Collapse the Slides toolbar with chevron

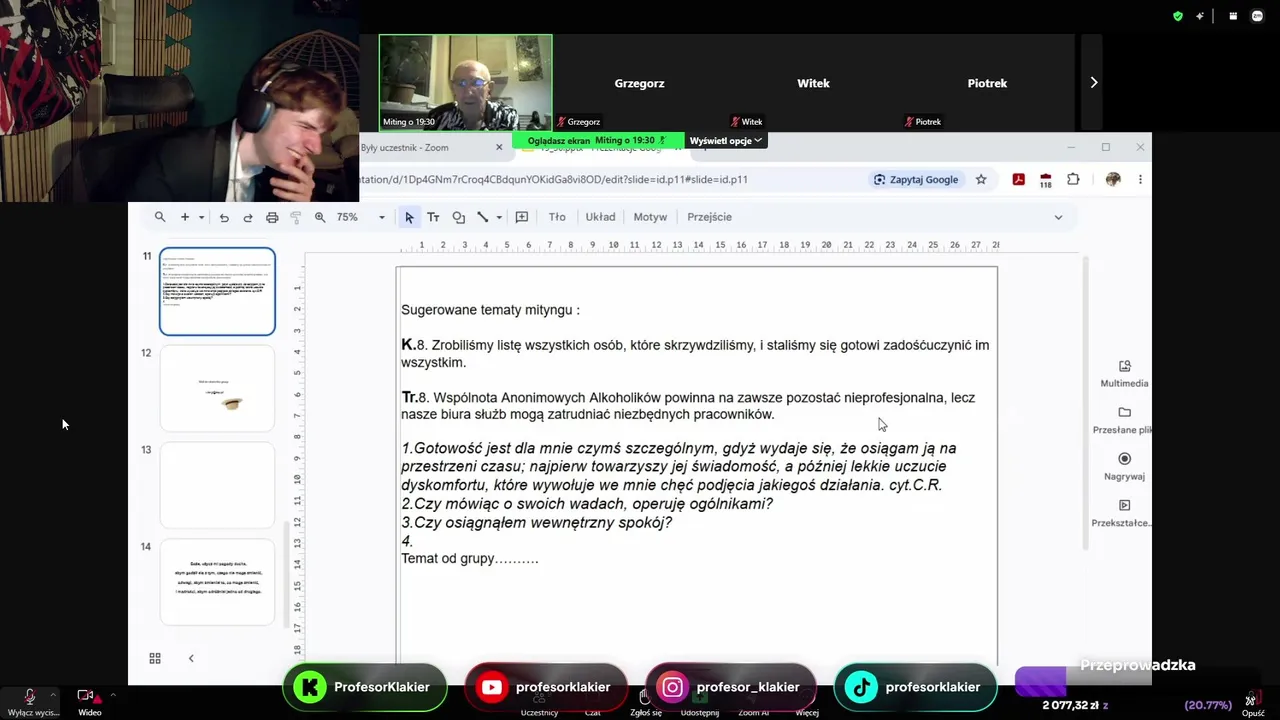tap(1058, 217)
